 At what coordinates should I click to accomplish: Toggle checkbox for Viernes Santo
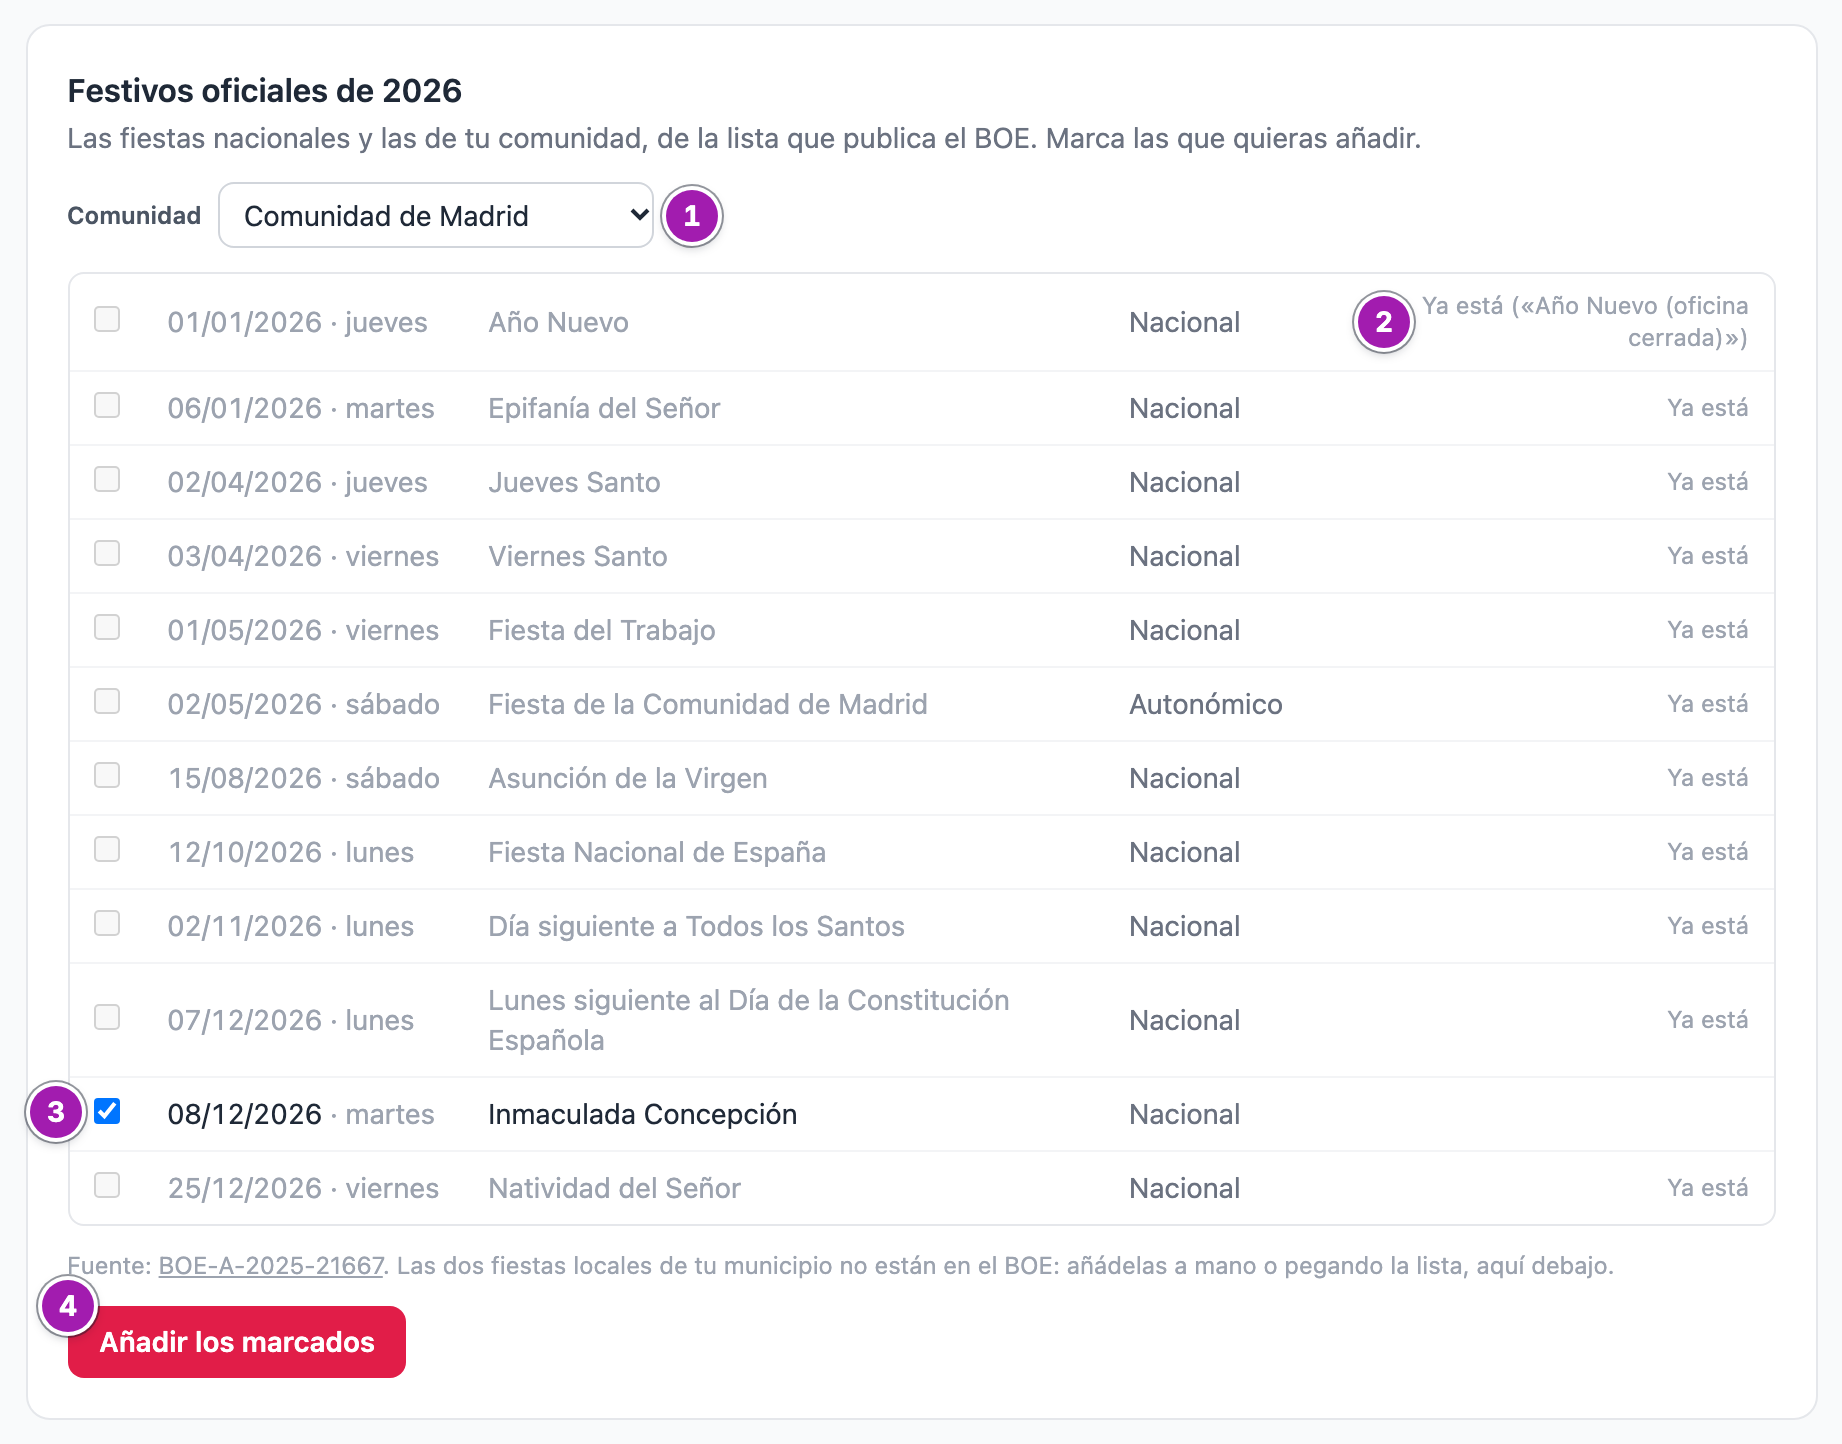pos(107,553)
